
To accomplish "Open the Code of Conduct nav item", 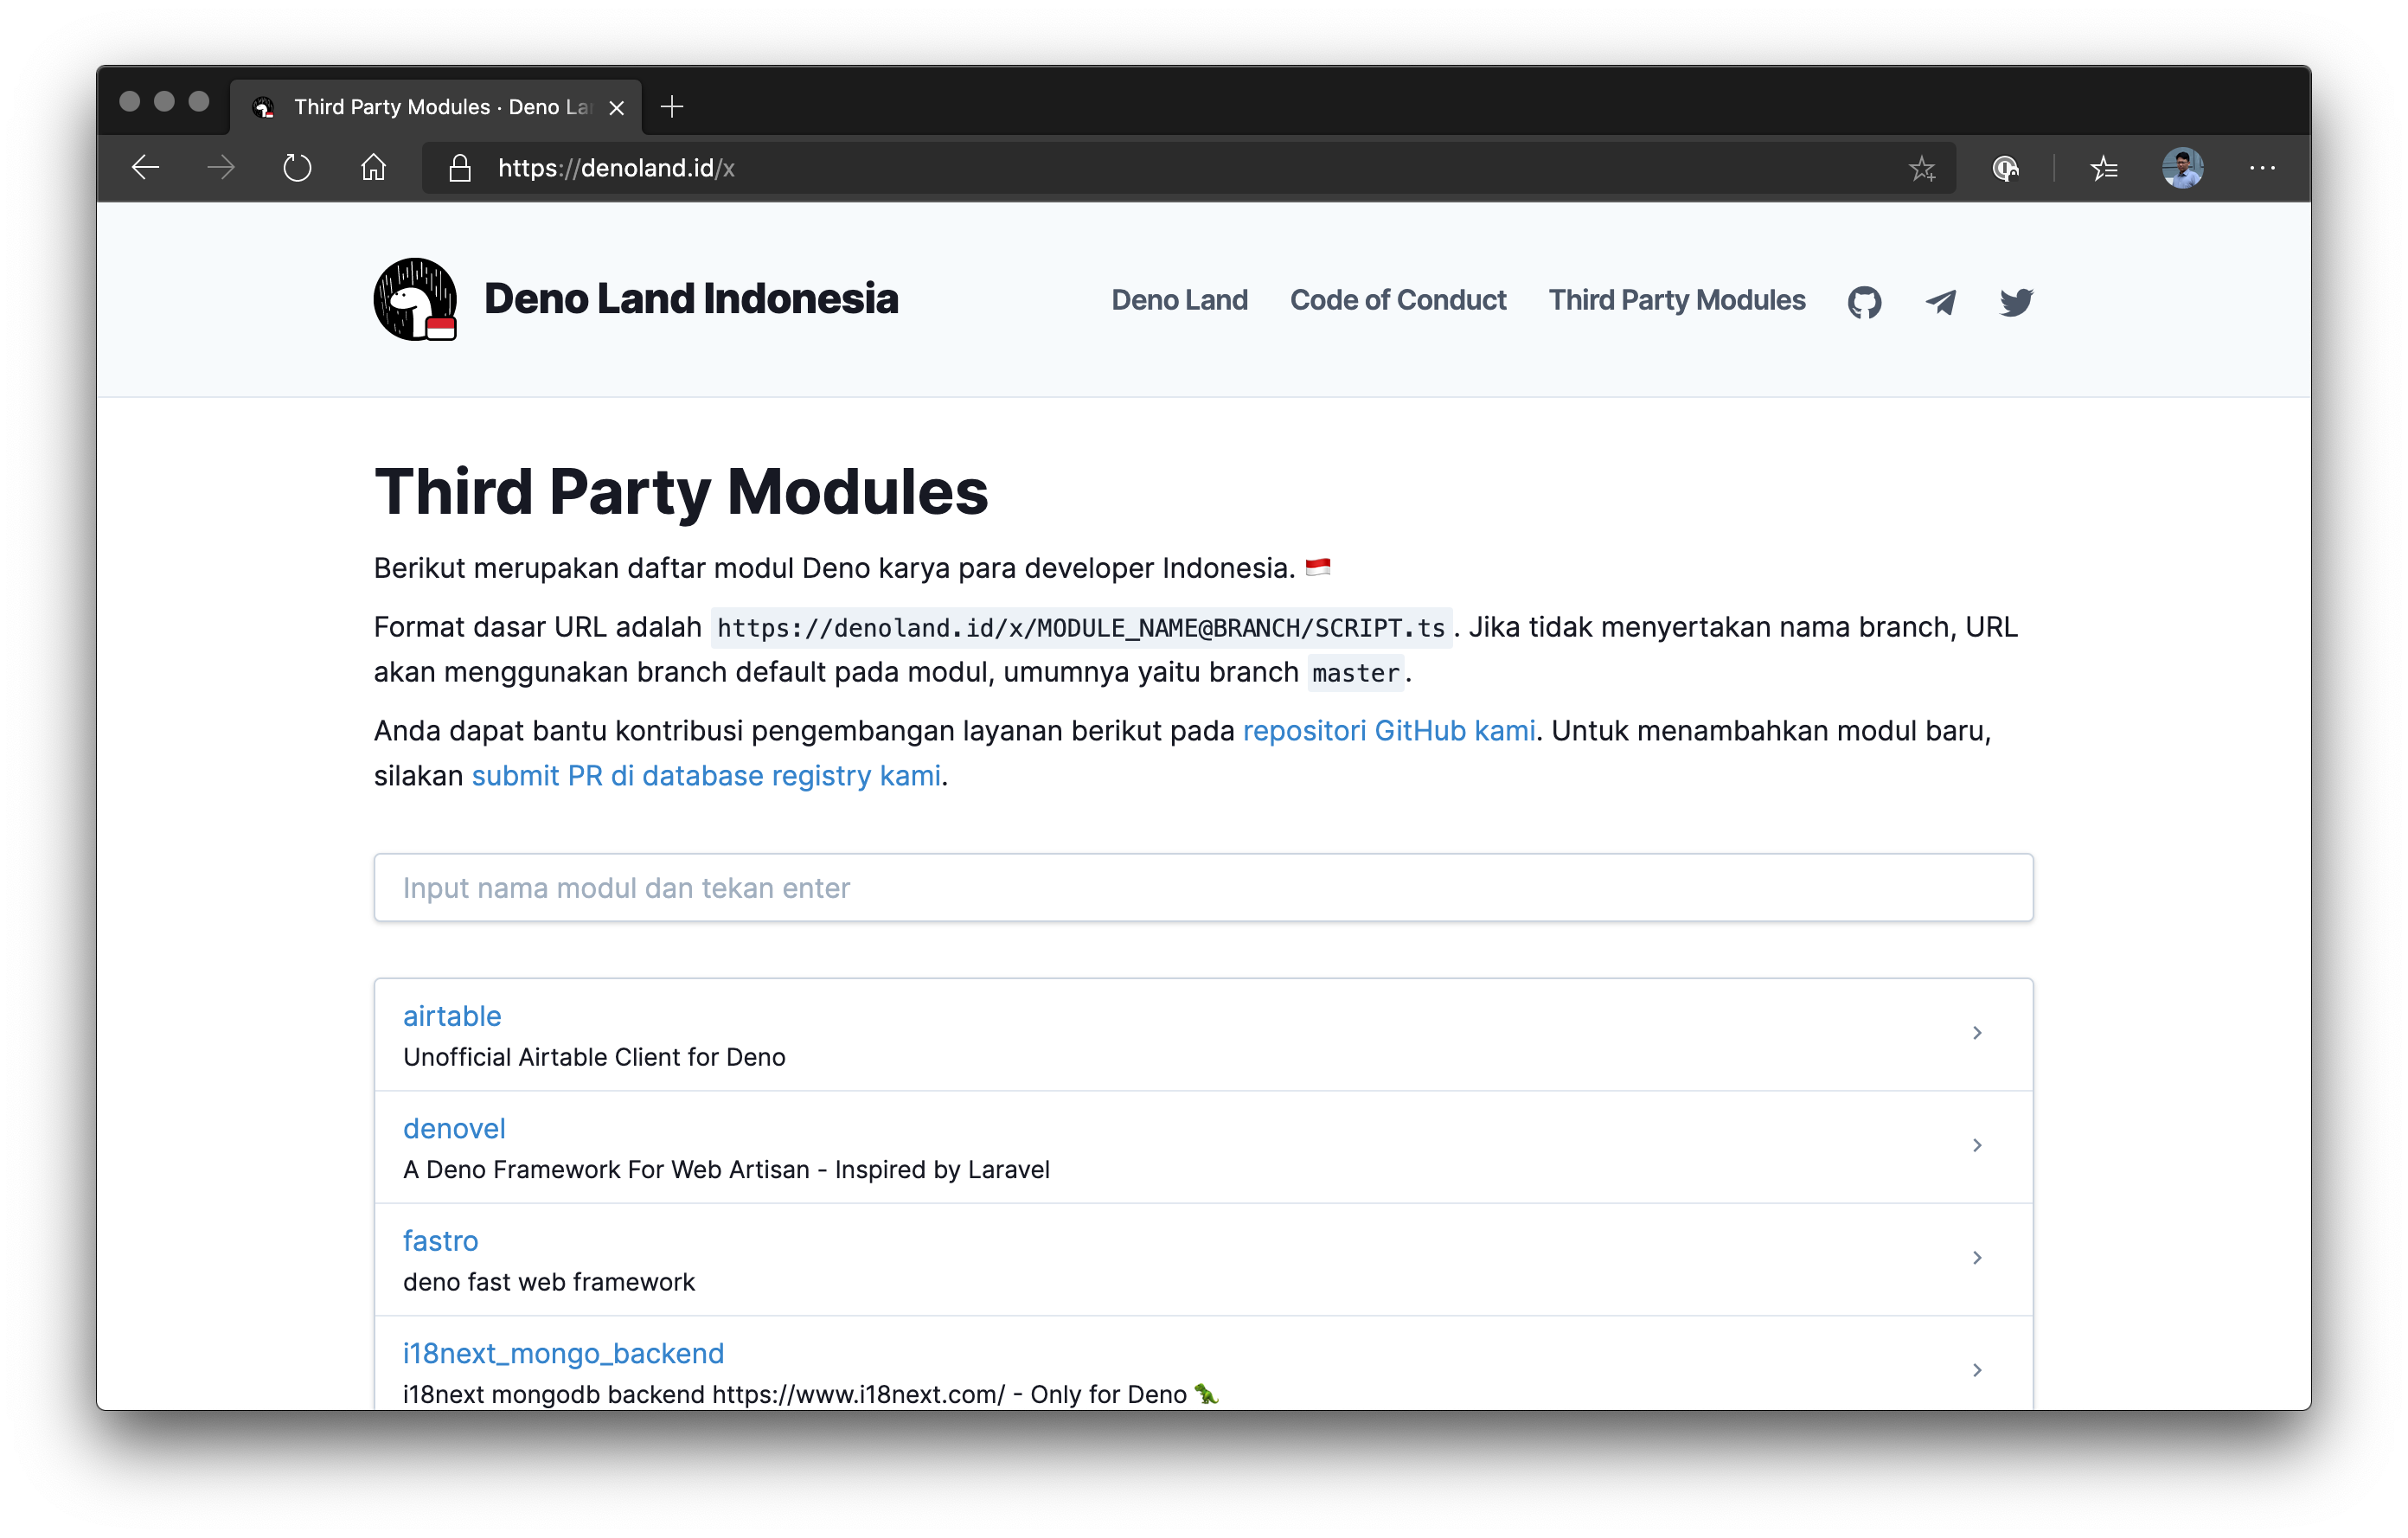I will [x=1398, y=300].
